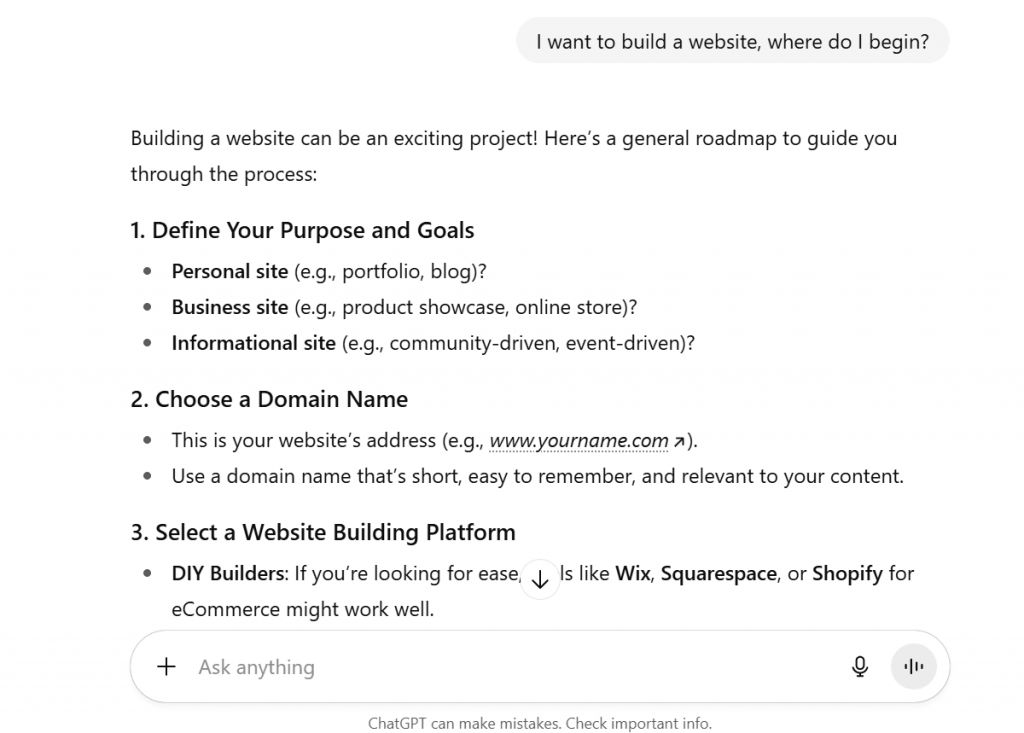The width and height of the screenshot is (1024, 733).
Task: Click the bold word "Squarespace"
Action: coord(718,574)
